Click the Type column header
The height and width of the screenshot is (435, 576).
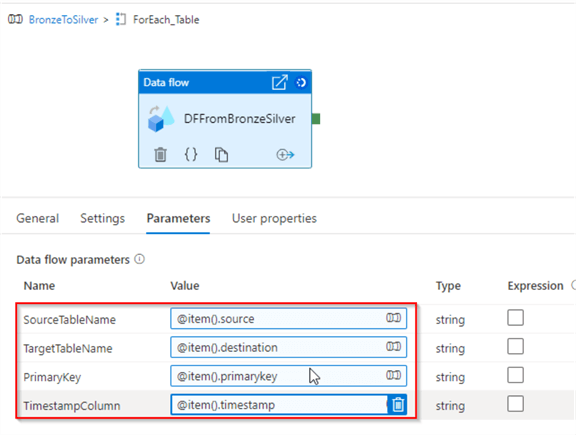click(448, 286)
